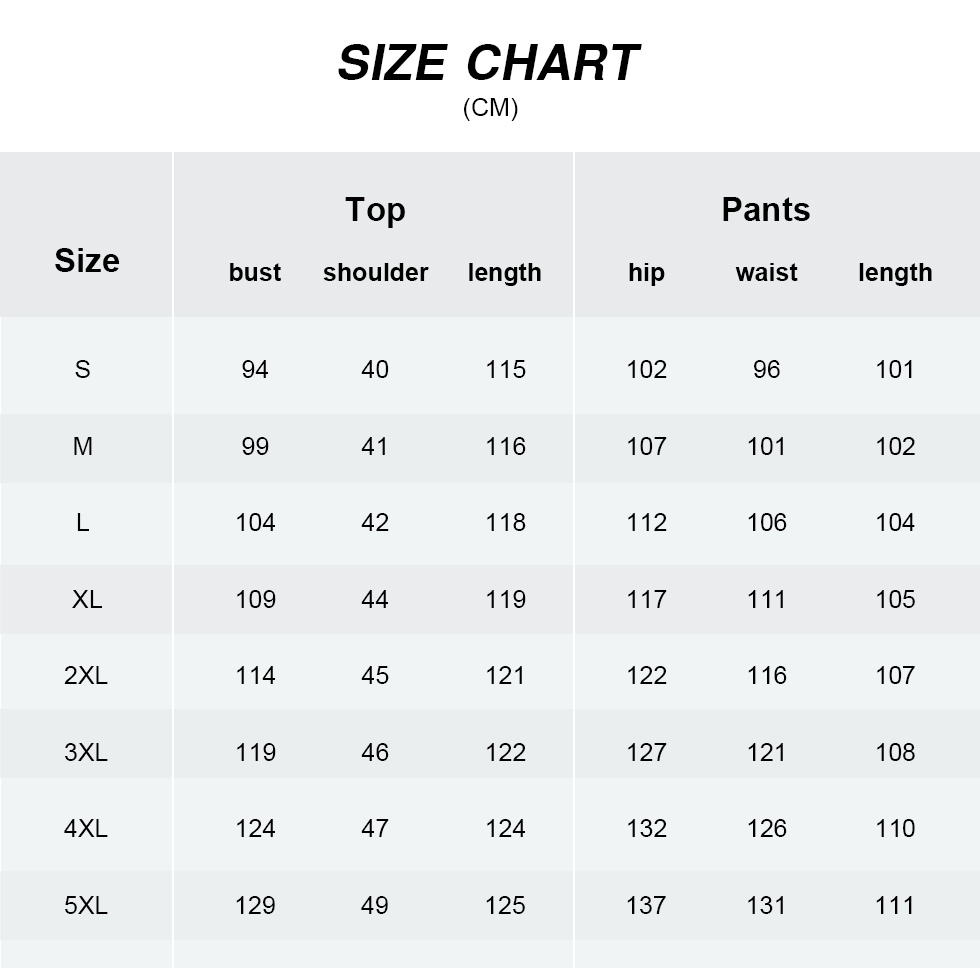
Task: Click the (CM) unit label
Action: [x=490, y=108]
